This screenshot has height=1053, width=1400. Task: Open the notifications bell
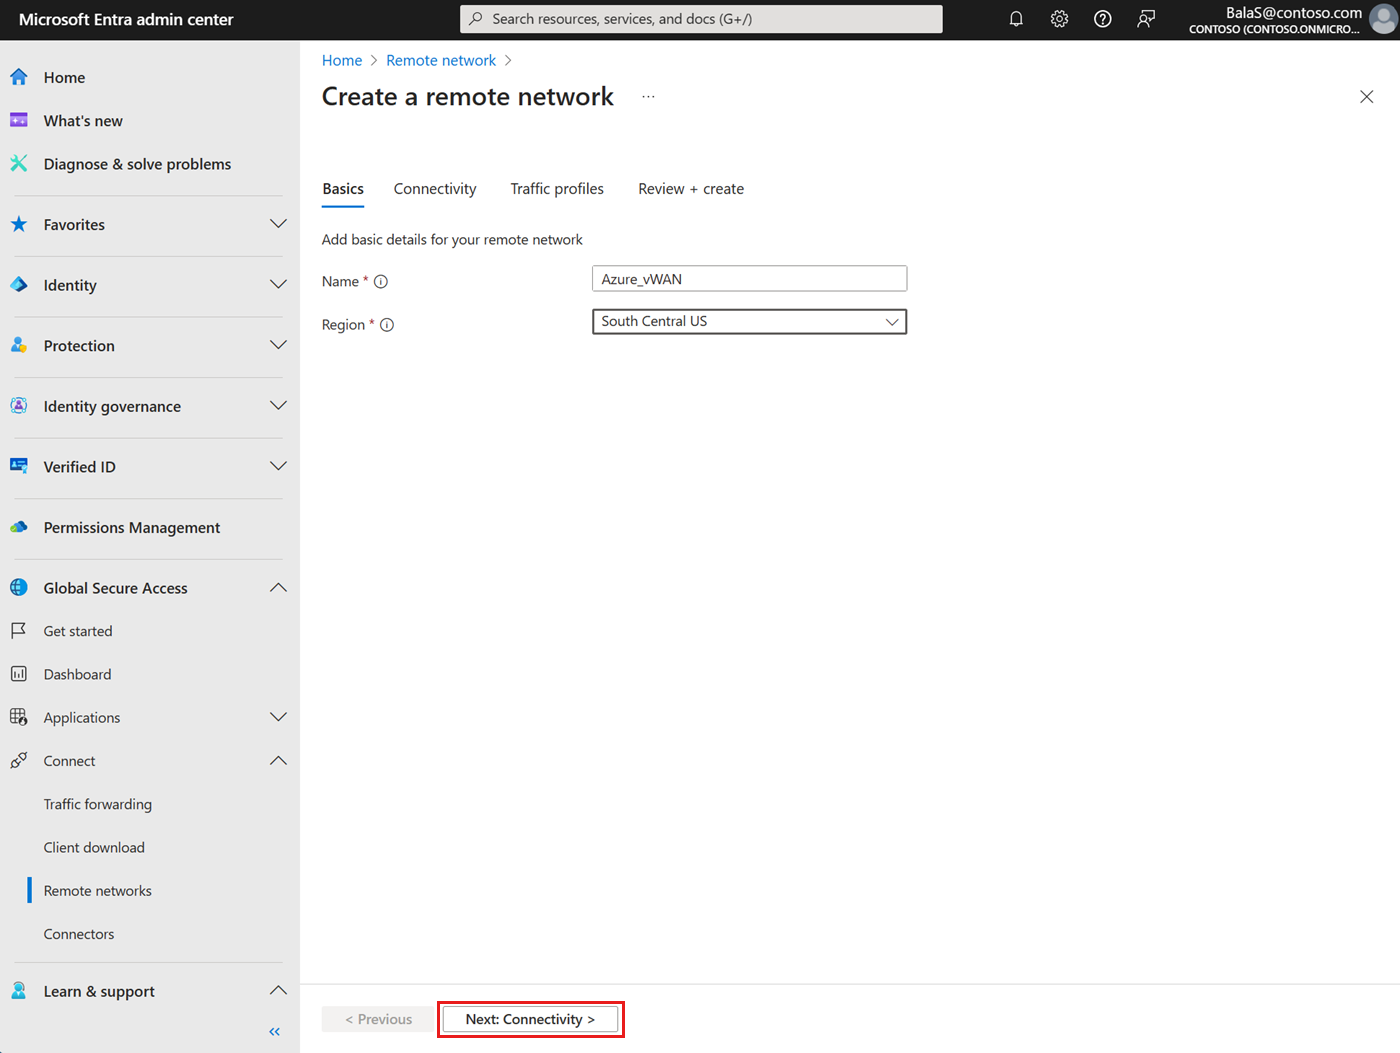click(1015, 18)
